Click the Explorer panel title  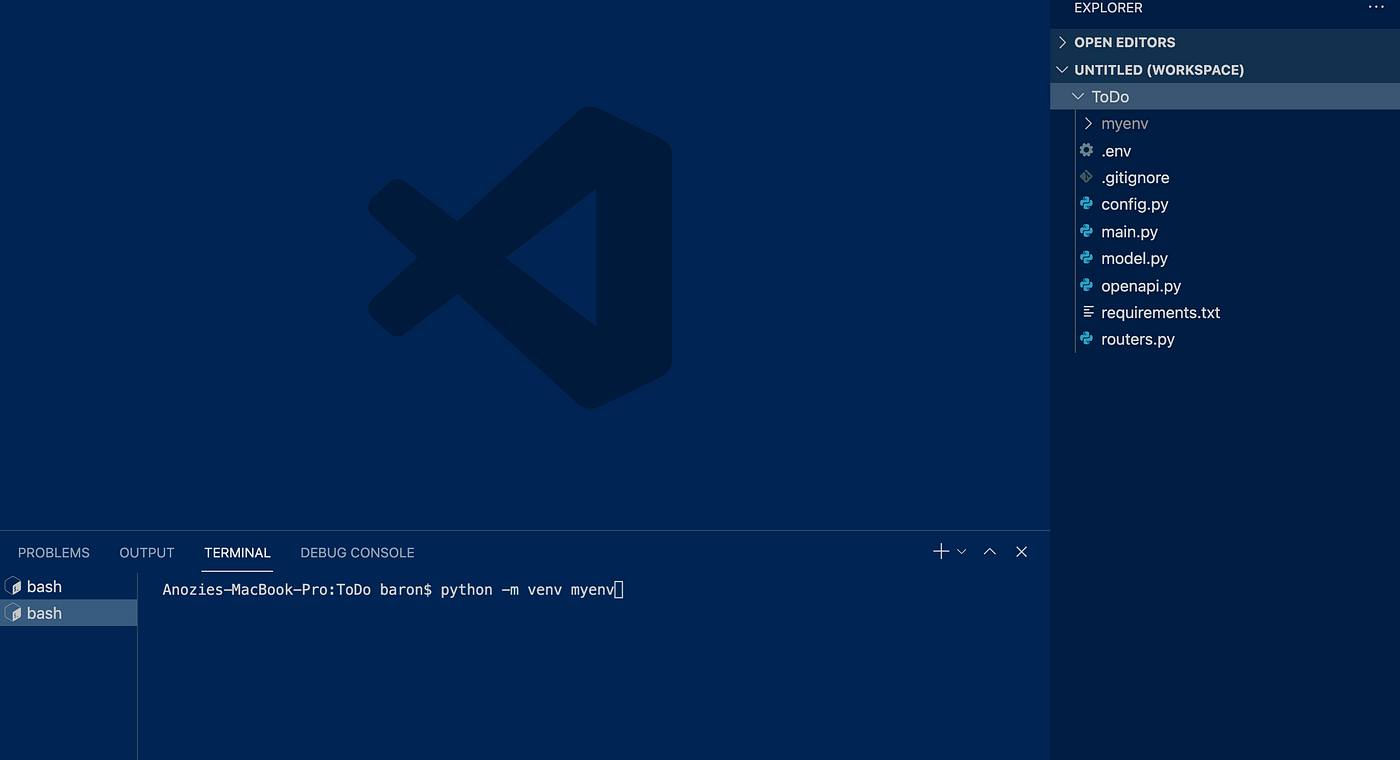pos(1108,7)
